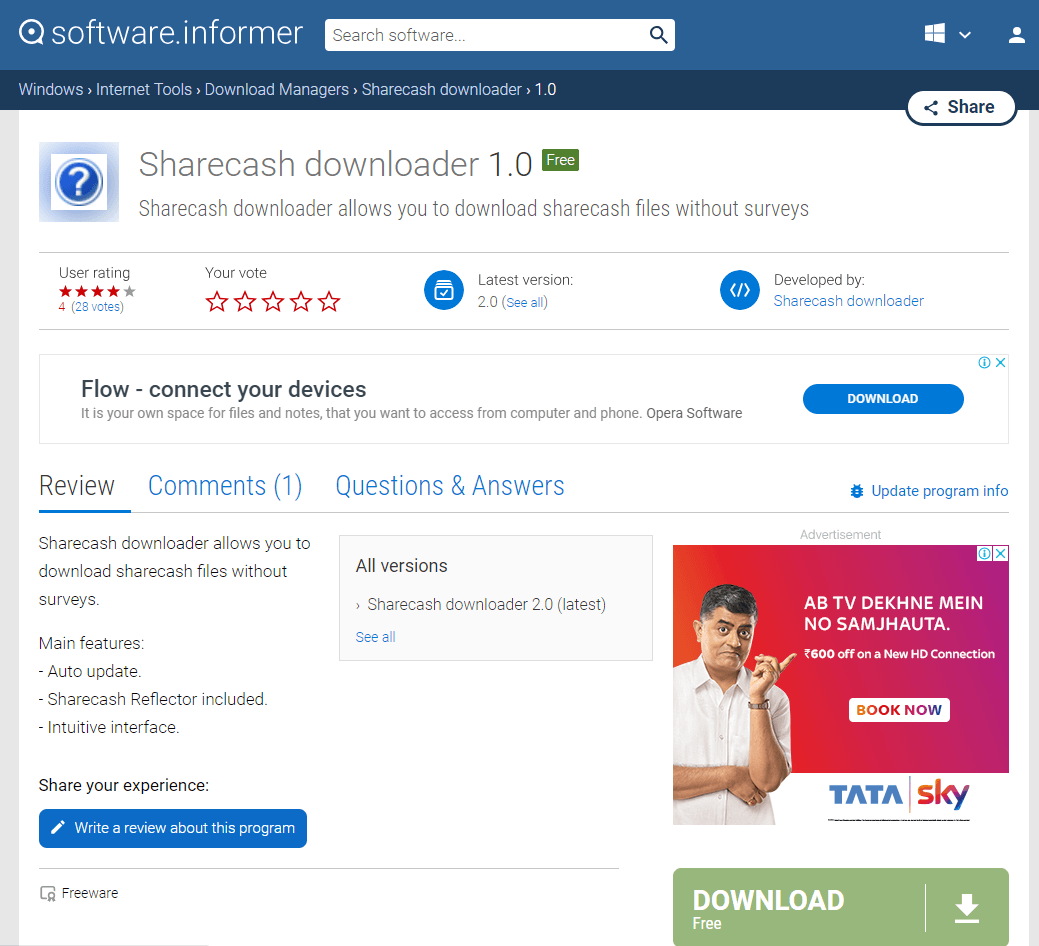
Task: Click Update program info link
Action: pos(929,491)
